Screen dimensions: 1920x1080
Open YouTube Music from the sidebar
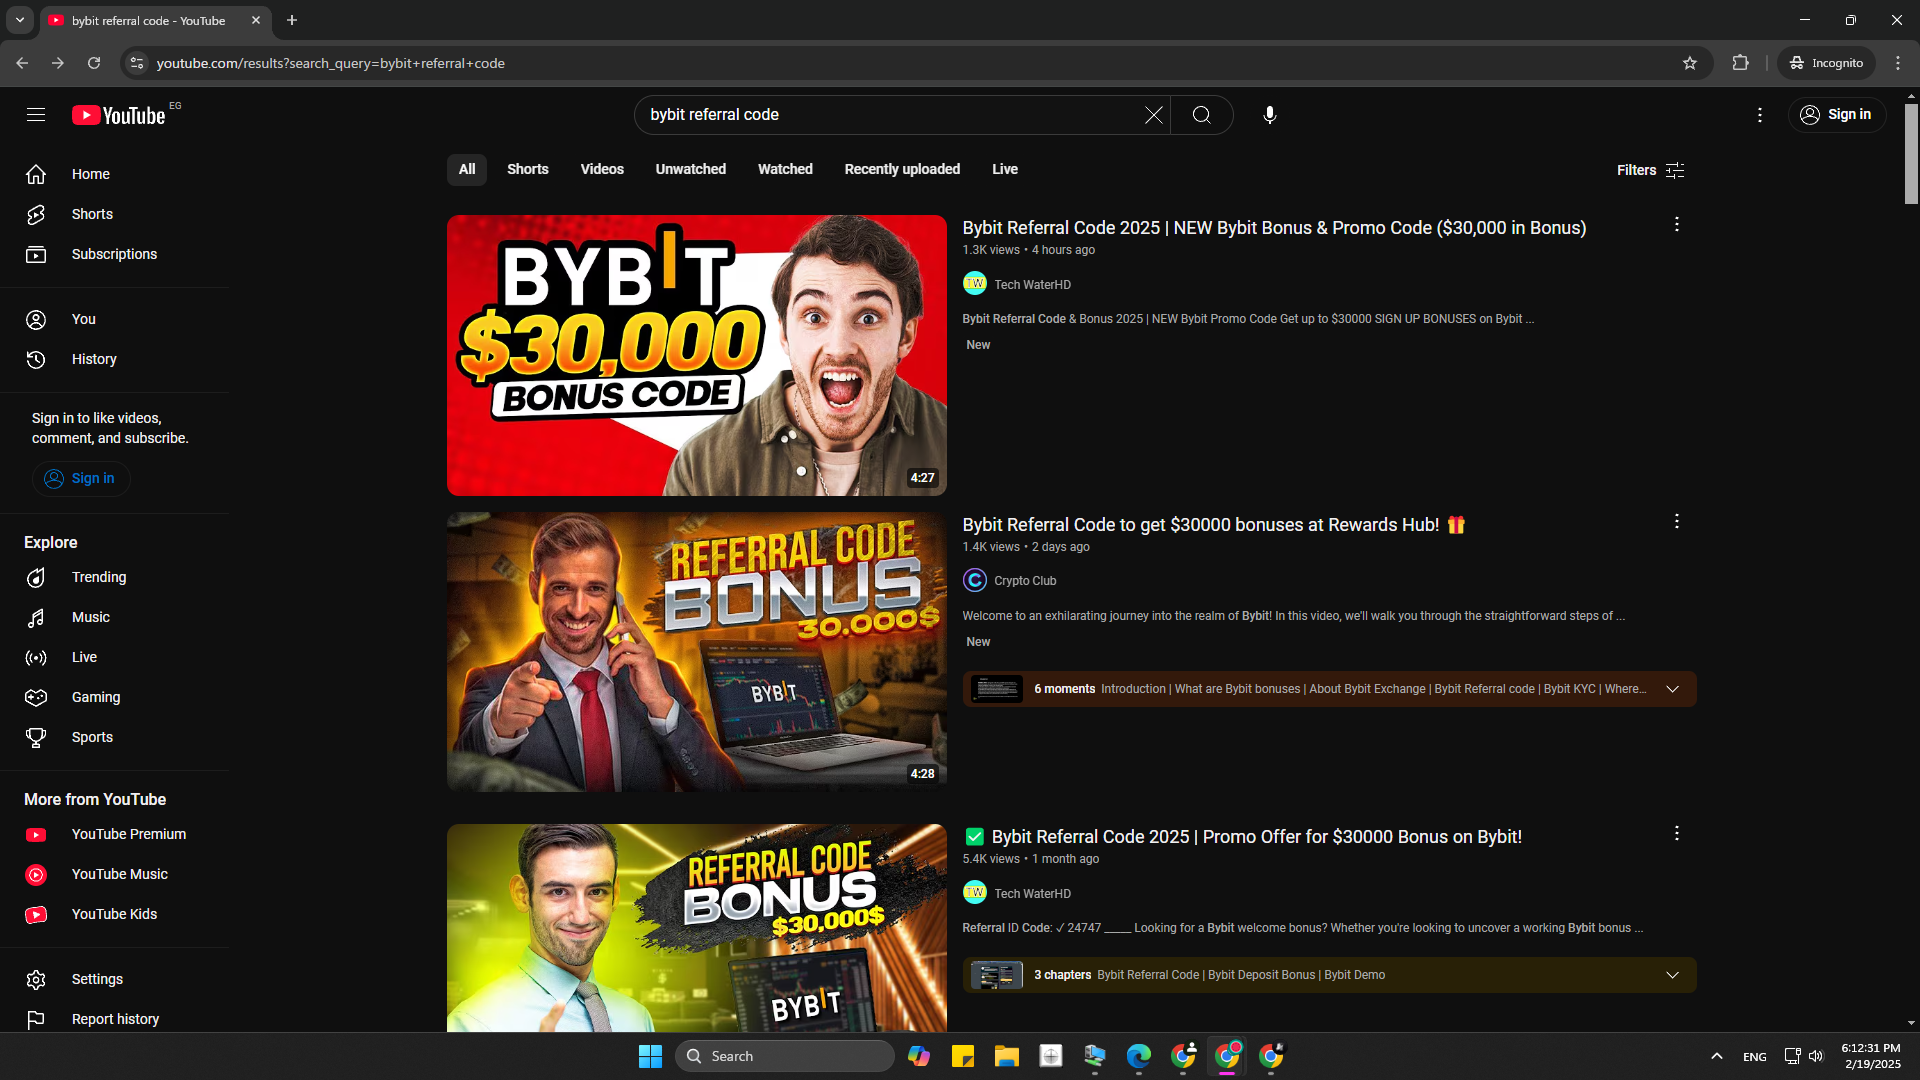pyautogui.click(x=119, y=874)
